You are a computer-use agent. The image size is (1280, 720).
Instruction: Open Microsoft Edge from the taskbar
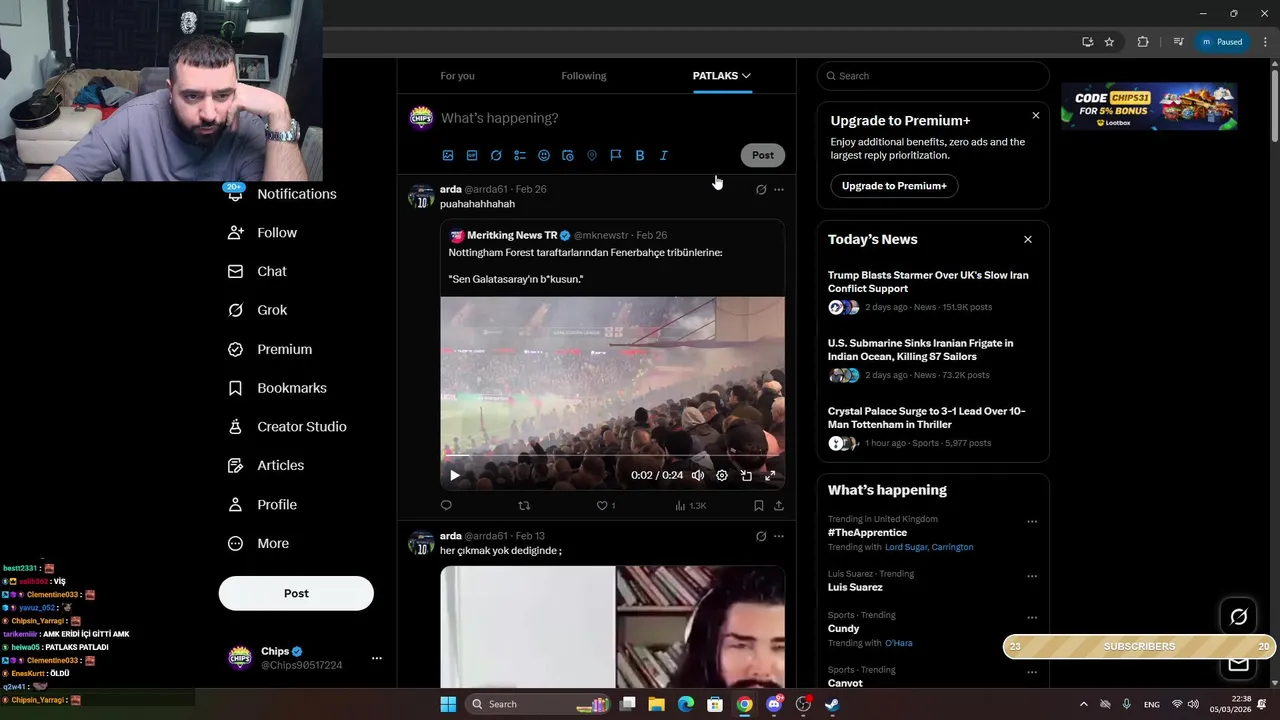(686, 704)
